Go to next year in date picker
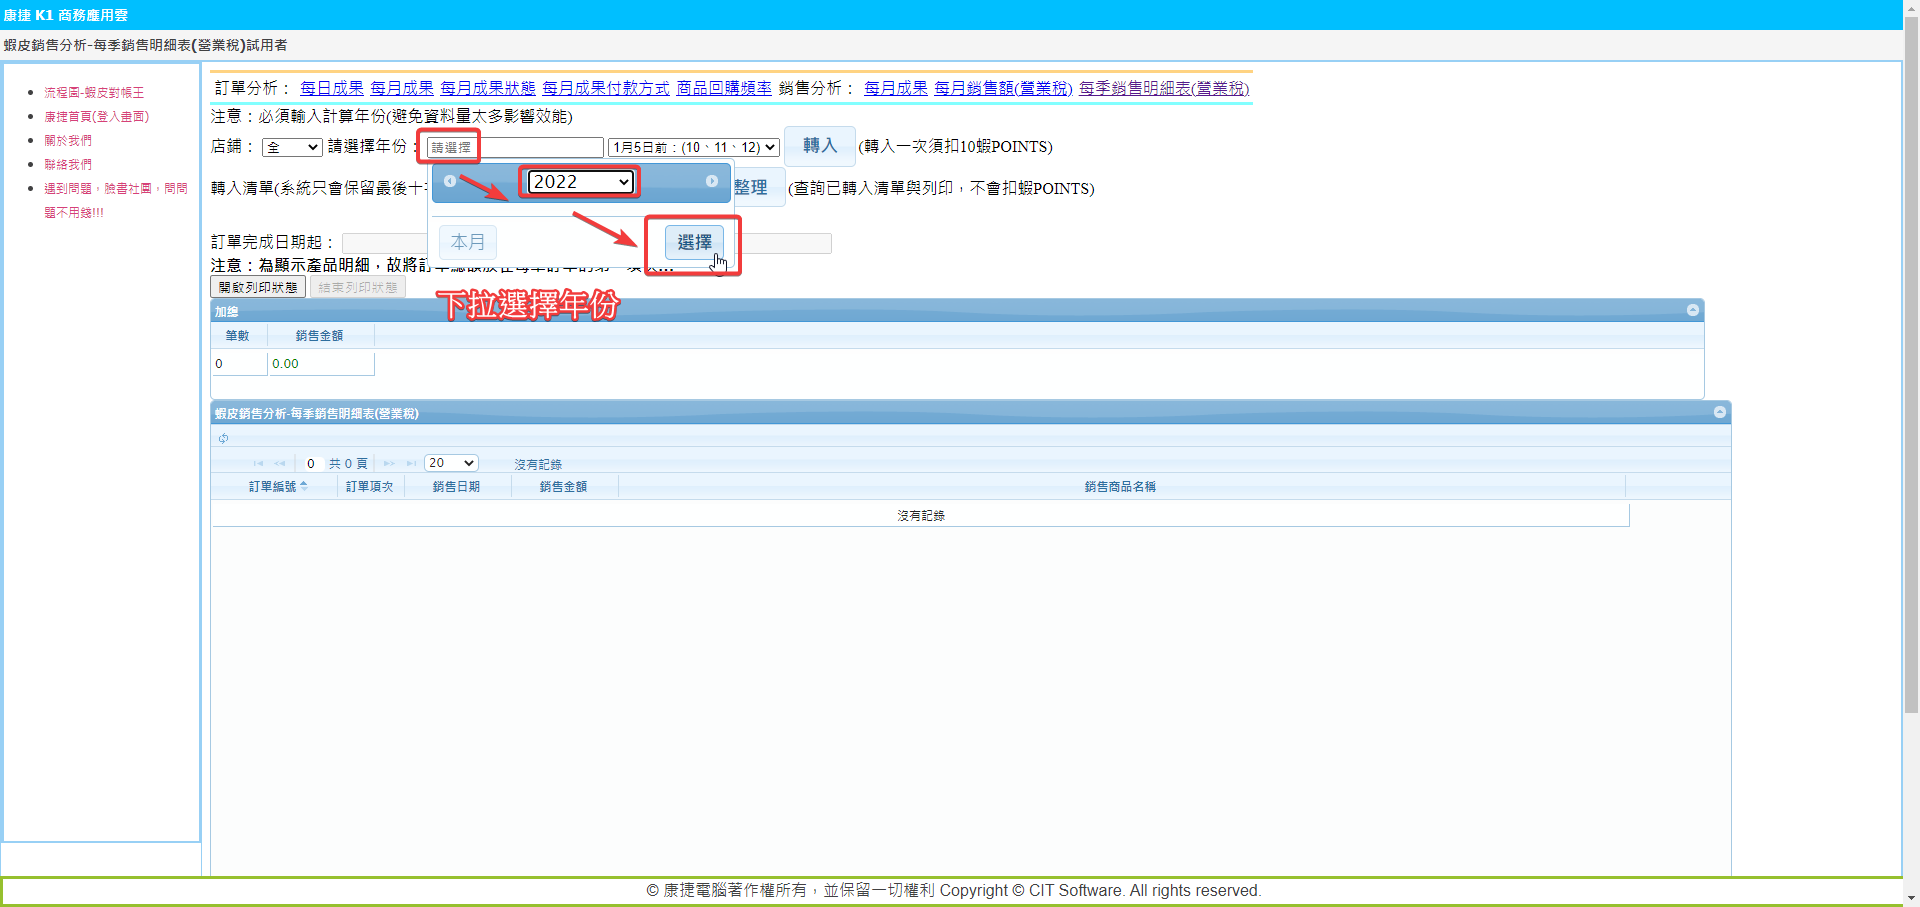Screen dimensions: 1920x907 coord(711,181)
